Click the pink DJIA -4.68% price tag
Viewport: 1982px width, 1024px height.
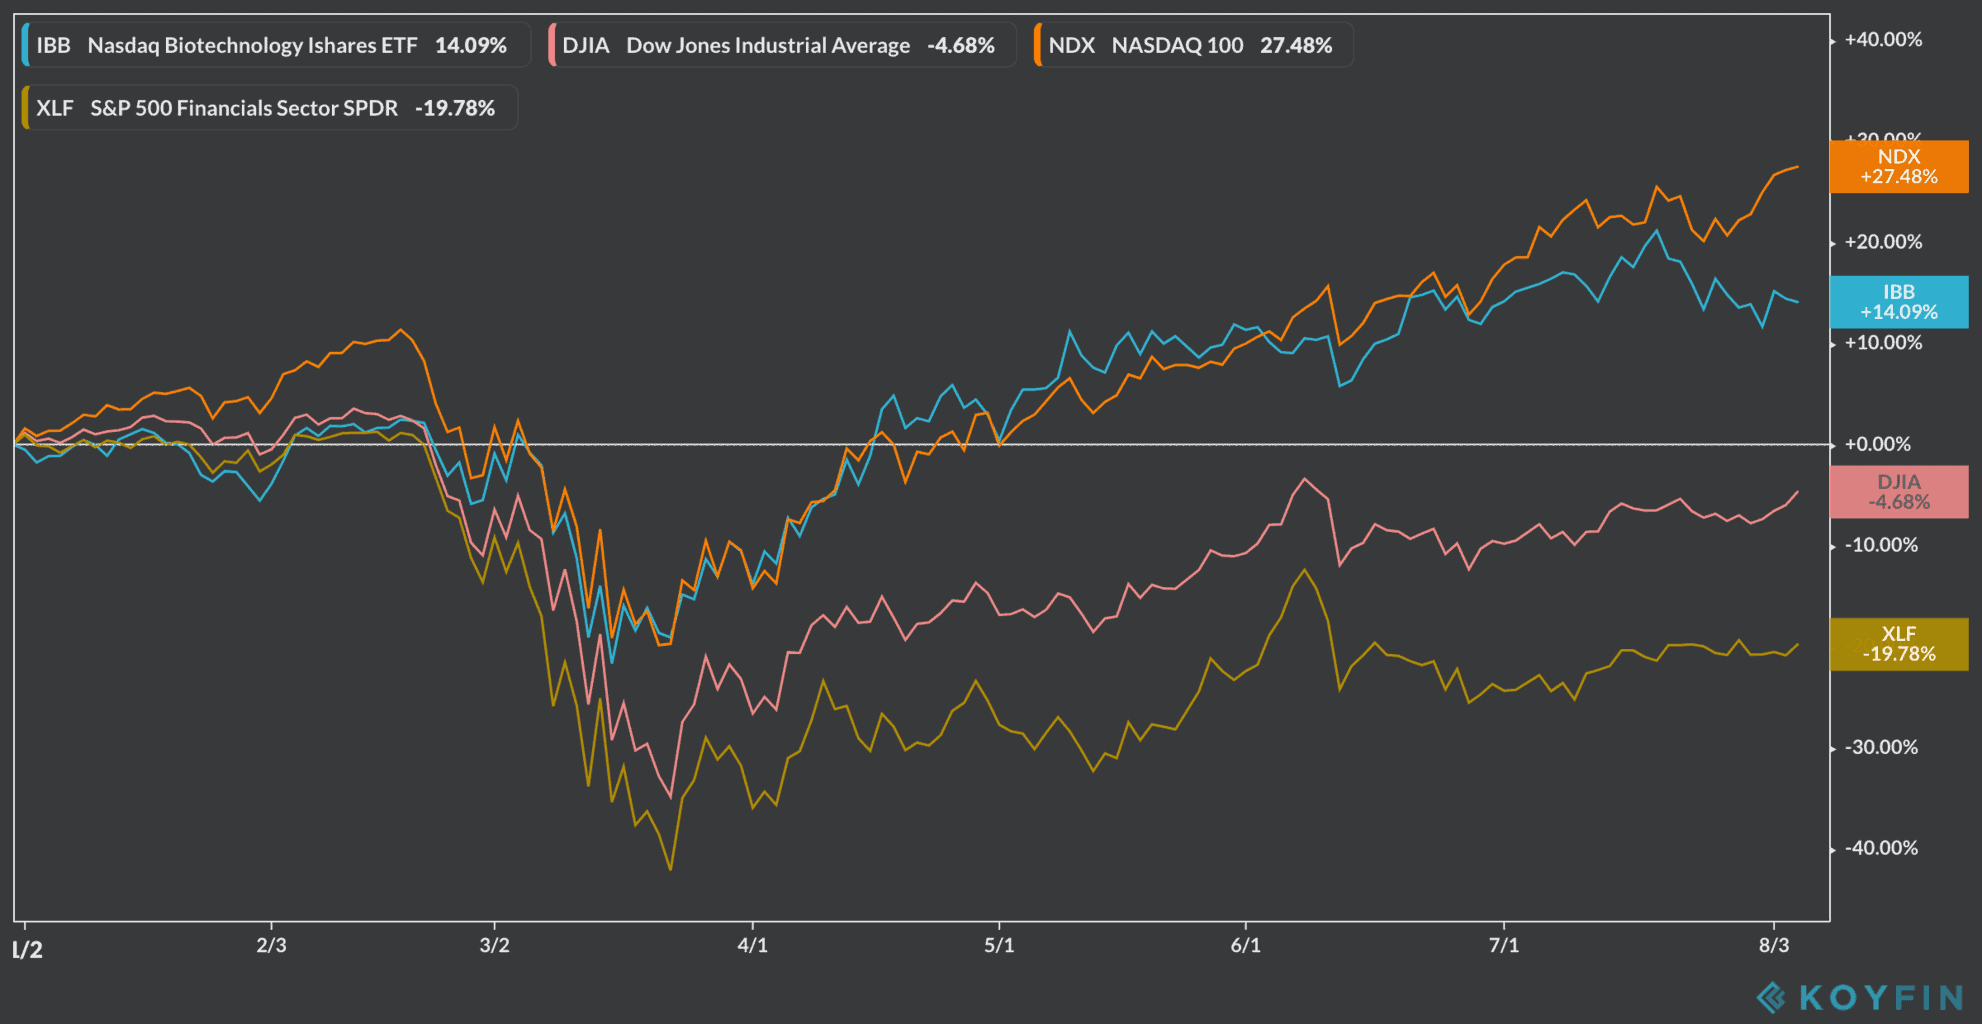tap(1898, 492)
